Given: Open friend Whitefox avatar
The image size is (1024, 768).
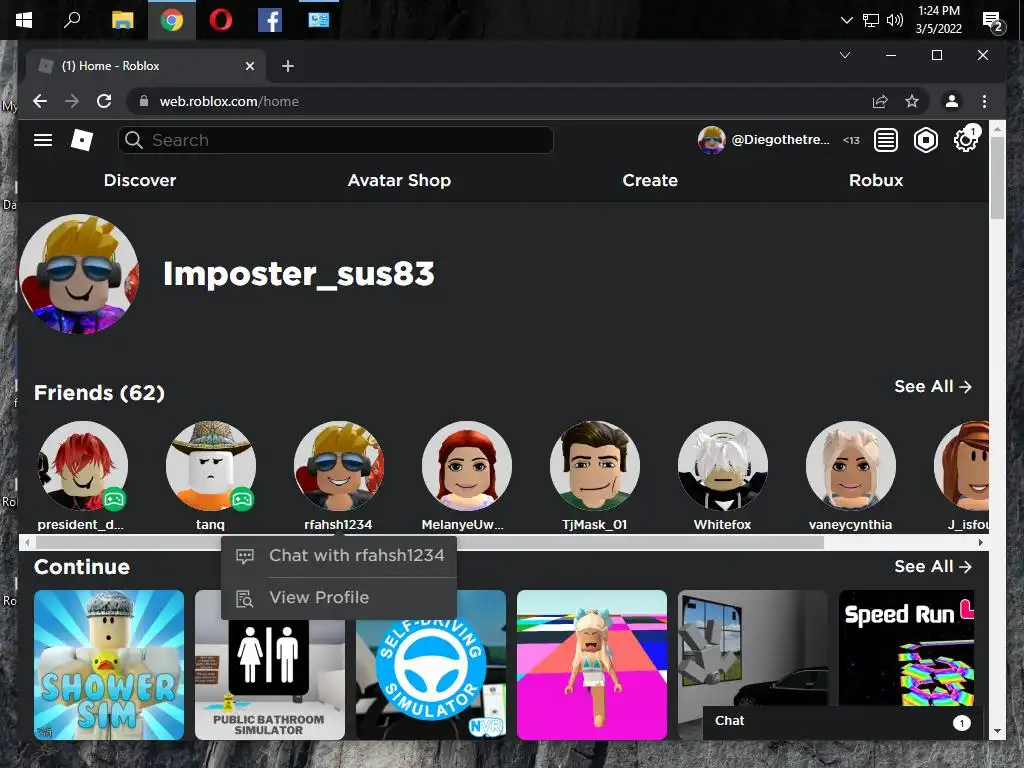Looking at the screenshot, I should tap(722, 466).
